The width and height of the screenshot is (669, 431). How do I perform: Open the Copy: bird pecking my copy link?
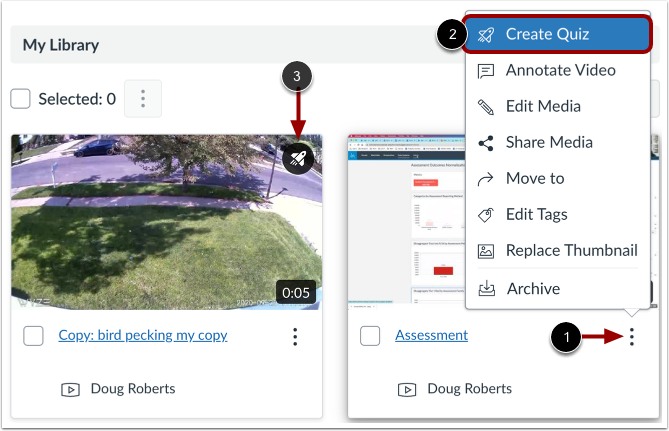(x=143, y=335)
